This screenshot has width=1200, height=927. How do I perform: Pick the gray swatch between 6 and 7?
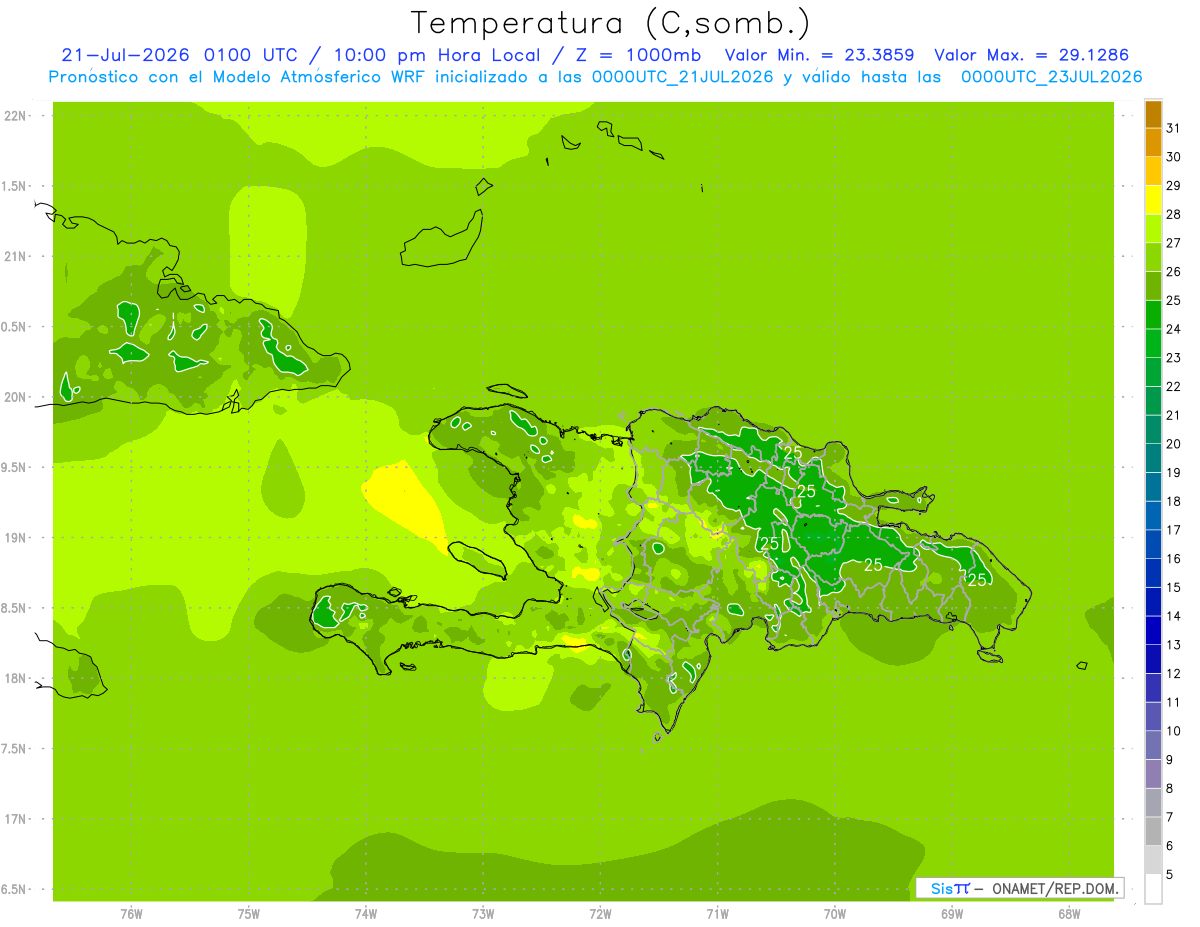point(1153,831)
